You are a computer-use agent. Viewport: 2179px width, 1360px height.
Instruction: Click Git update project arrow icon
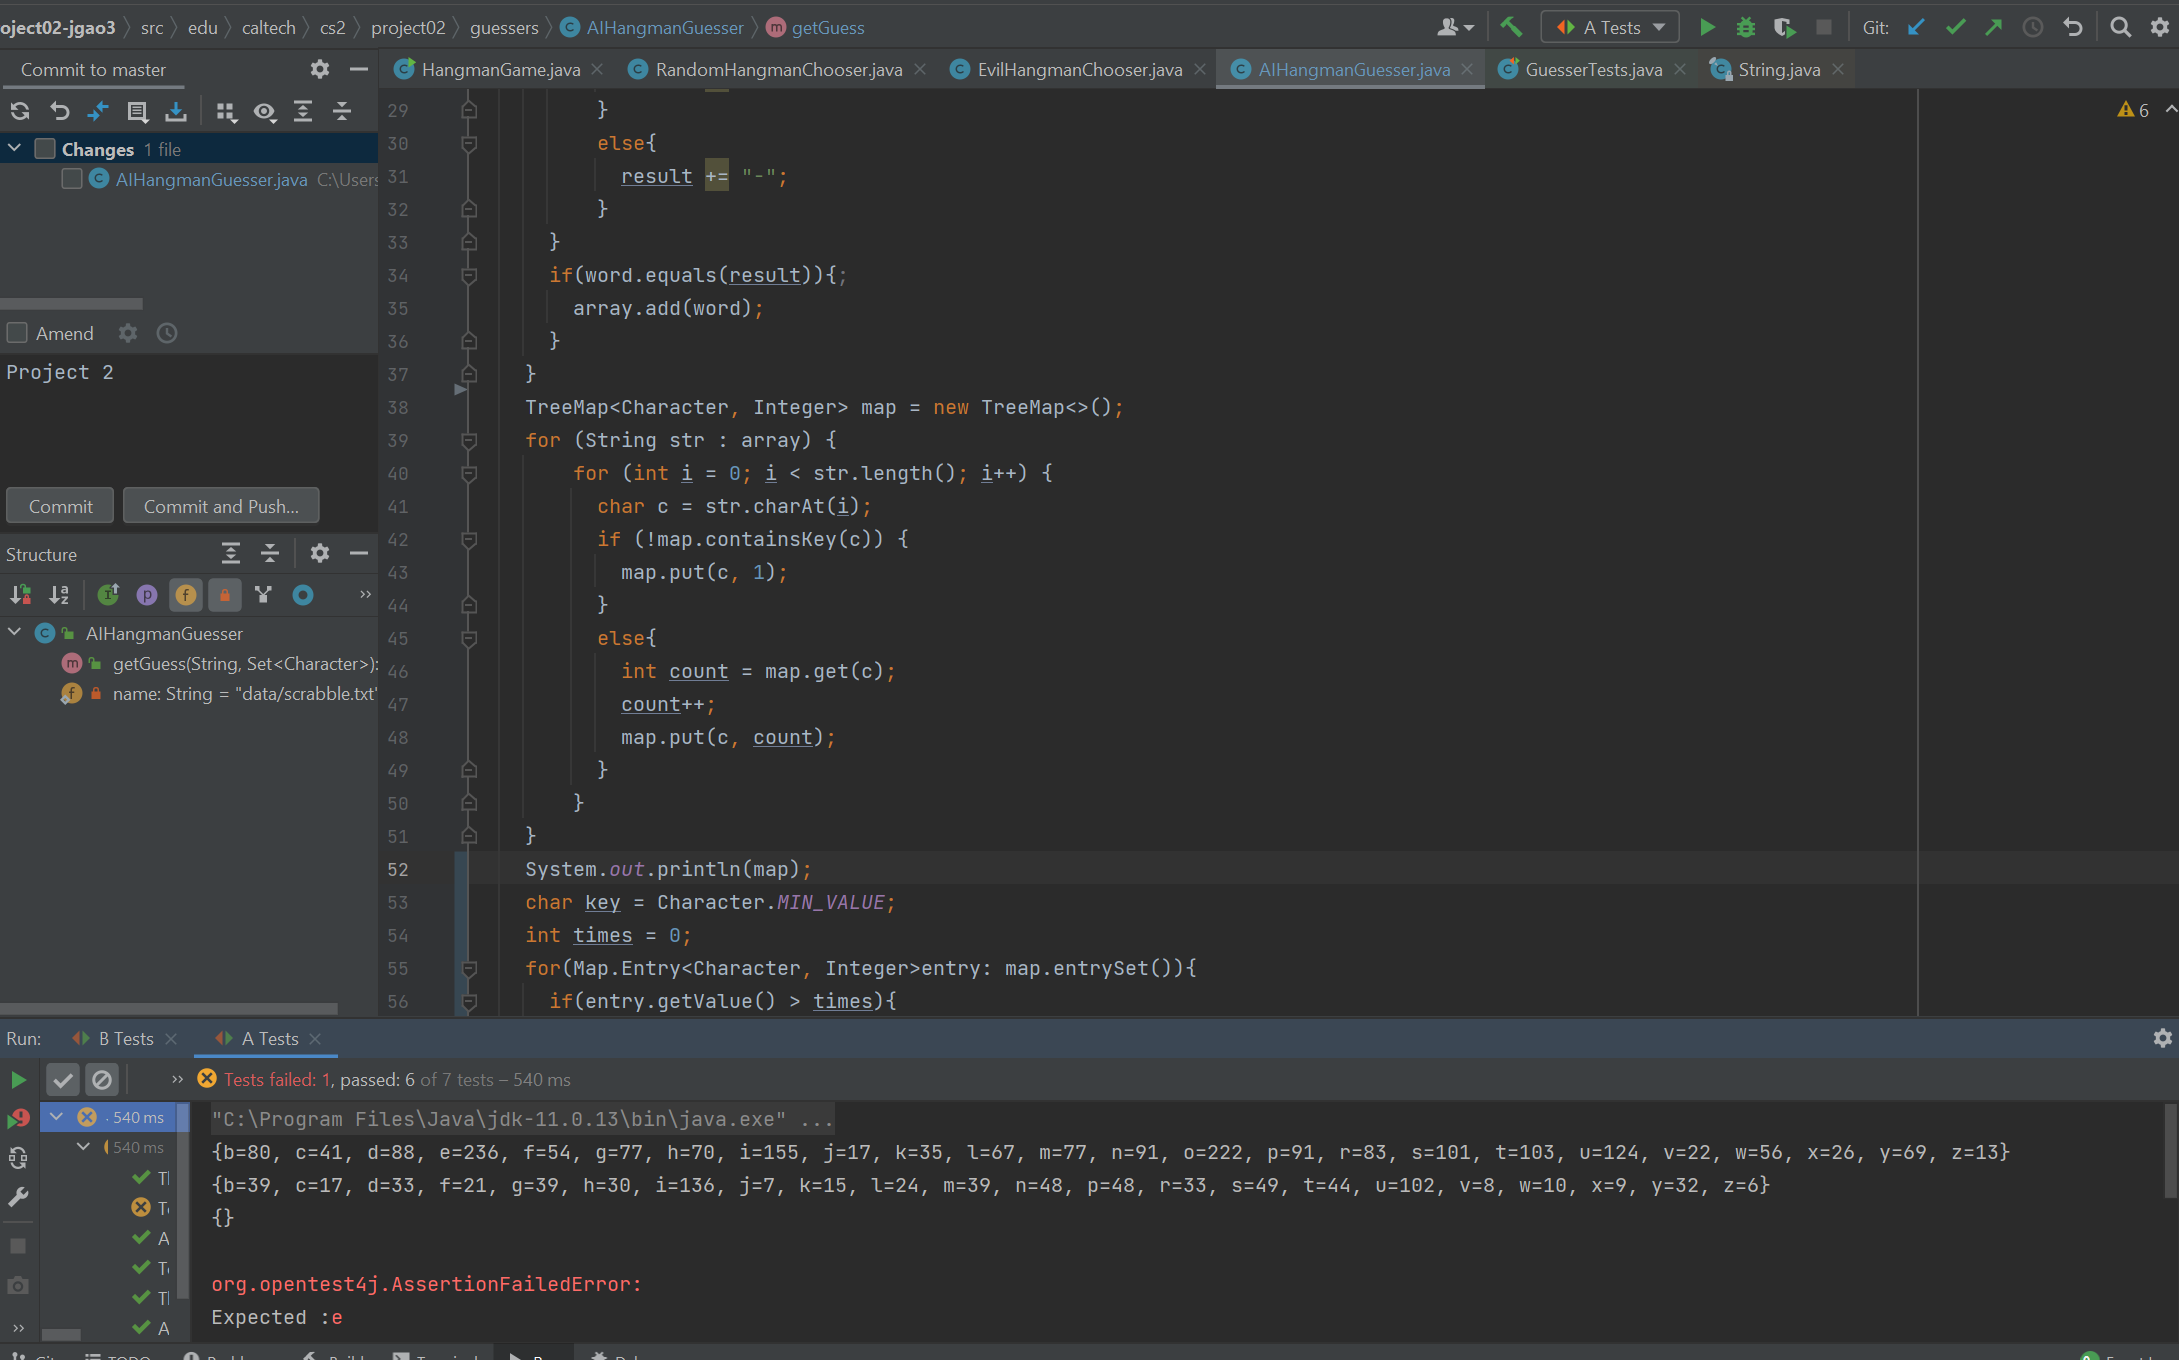1916,27
